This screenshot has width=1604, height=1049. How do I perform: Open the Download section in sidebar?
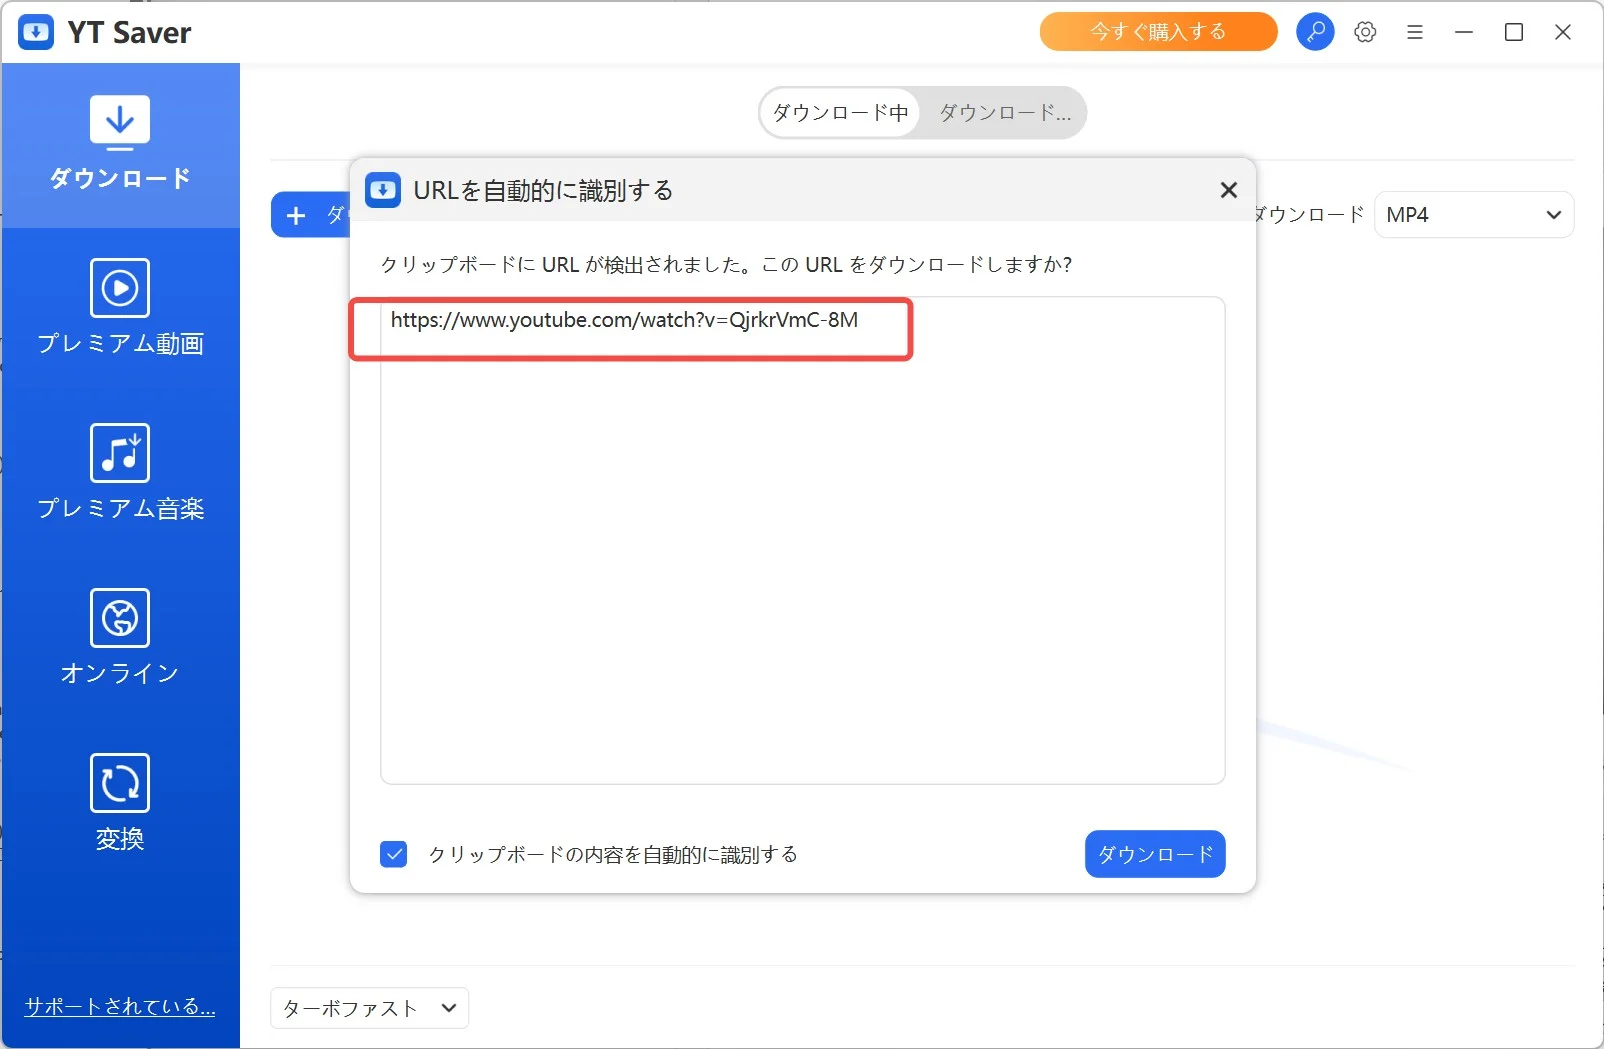click(x=120, y=145)
